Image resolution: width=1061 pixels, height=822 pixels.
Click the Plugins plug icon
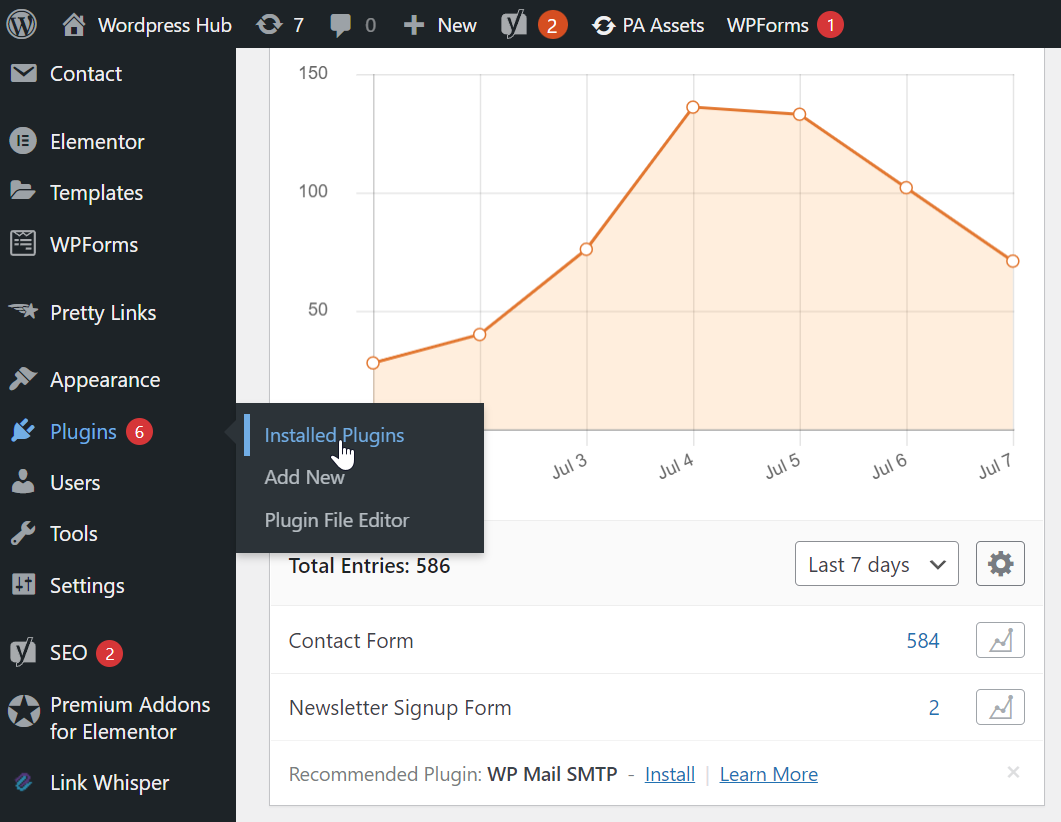click(x=23, y=431)
